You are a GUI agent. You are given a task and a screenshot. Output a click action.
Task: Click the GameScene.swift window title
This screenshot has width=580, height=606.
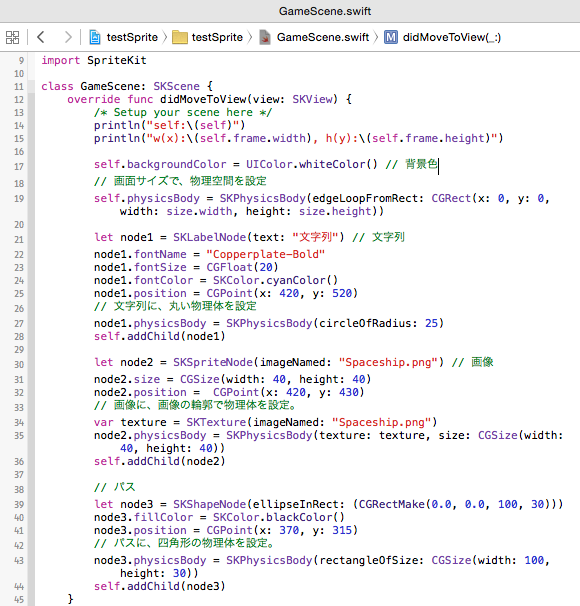coord(325,11)
